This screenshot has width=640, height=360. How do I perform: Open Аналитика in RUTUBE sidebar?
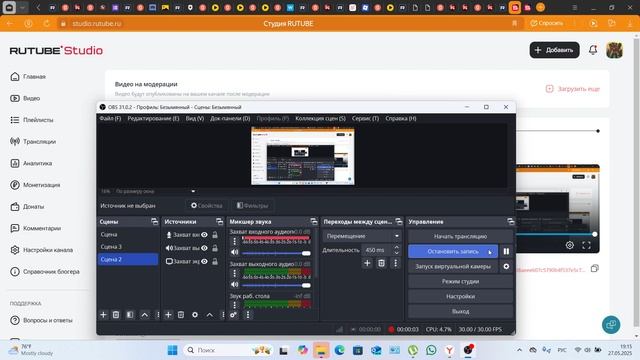coord(31,163)
